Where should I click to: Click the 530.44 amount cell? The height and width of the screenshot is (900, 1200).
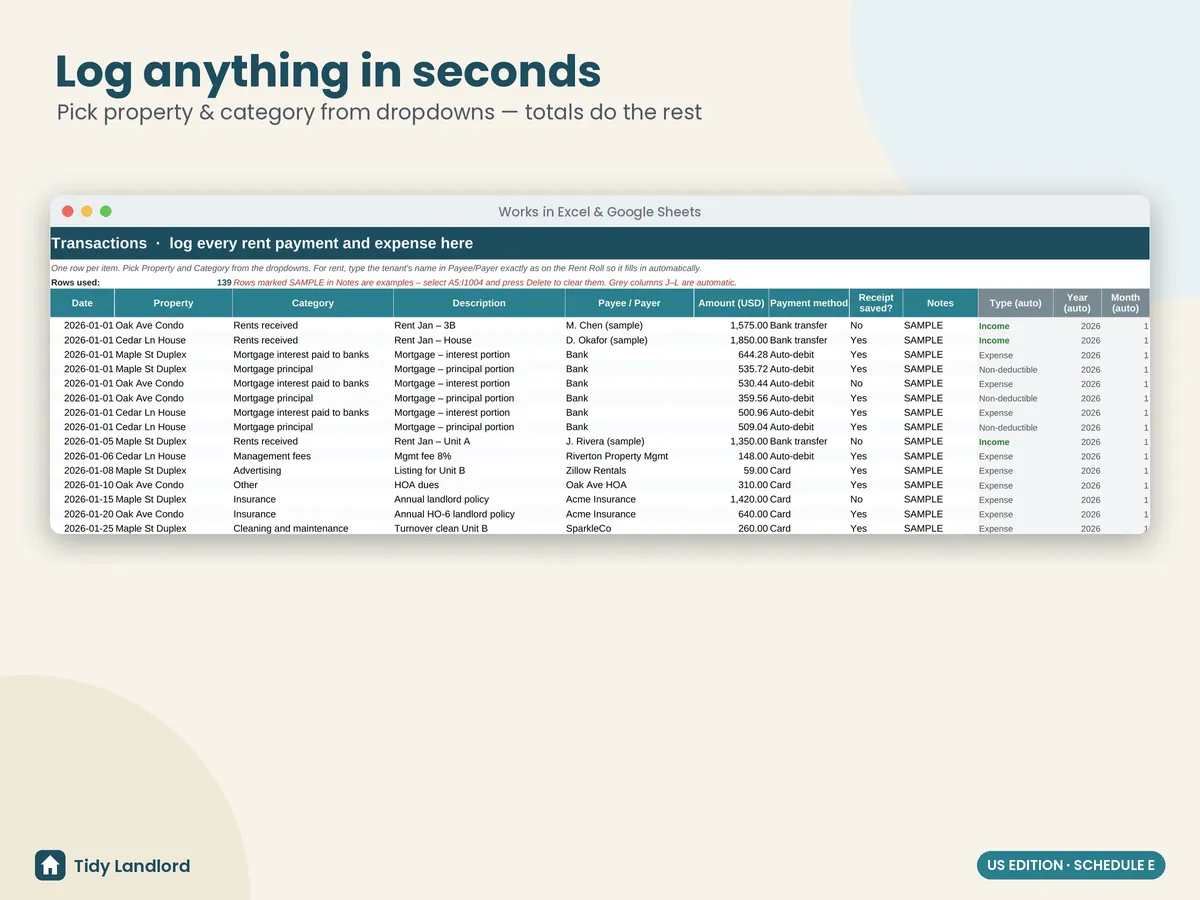731,383
